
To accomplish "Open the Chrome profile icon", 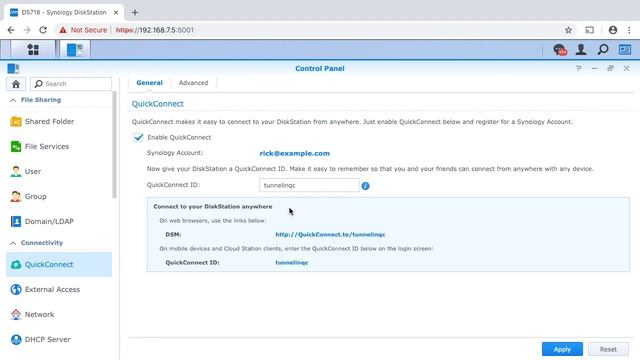I will tap(613, 30).
